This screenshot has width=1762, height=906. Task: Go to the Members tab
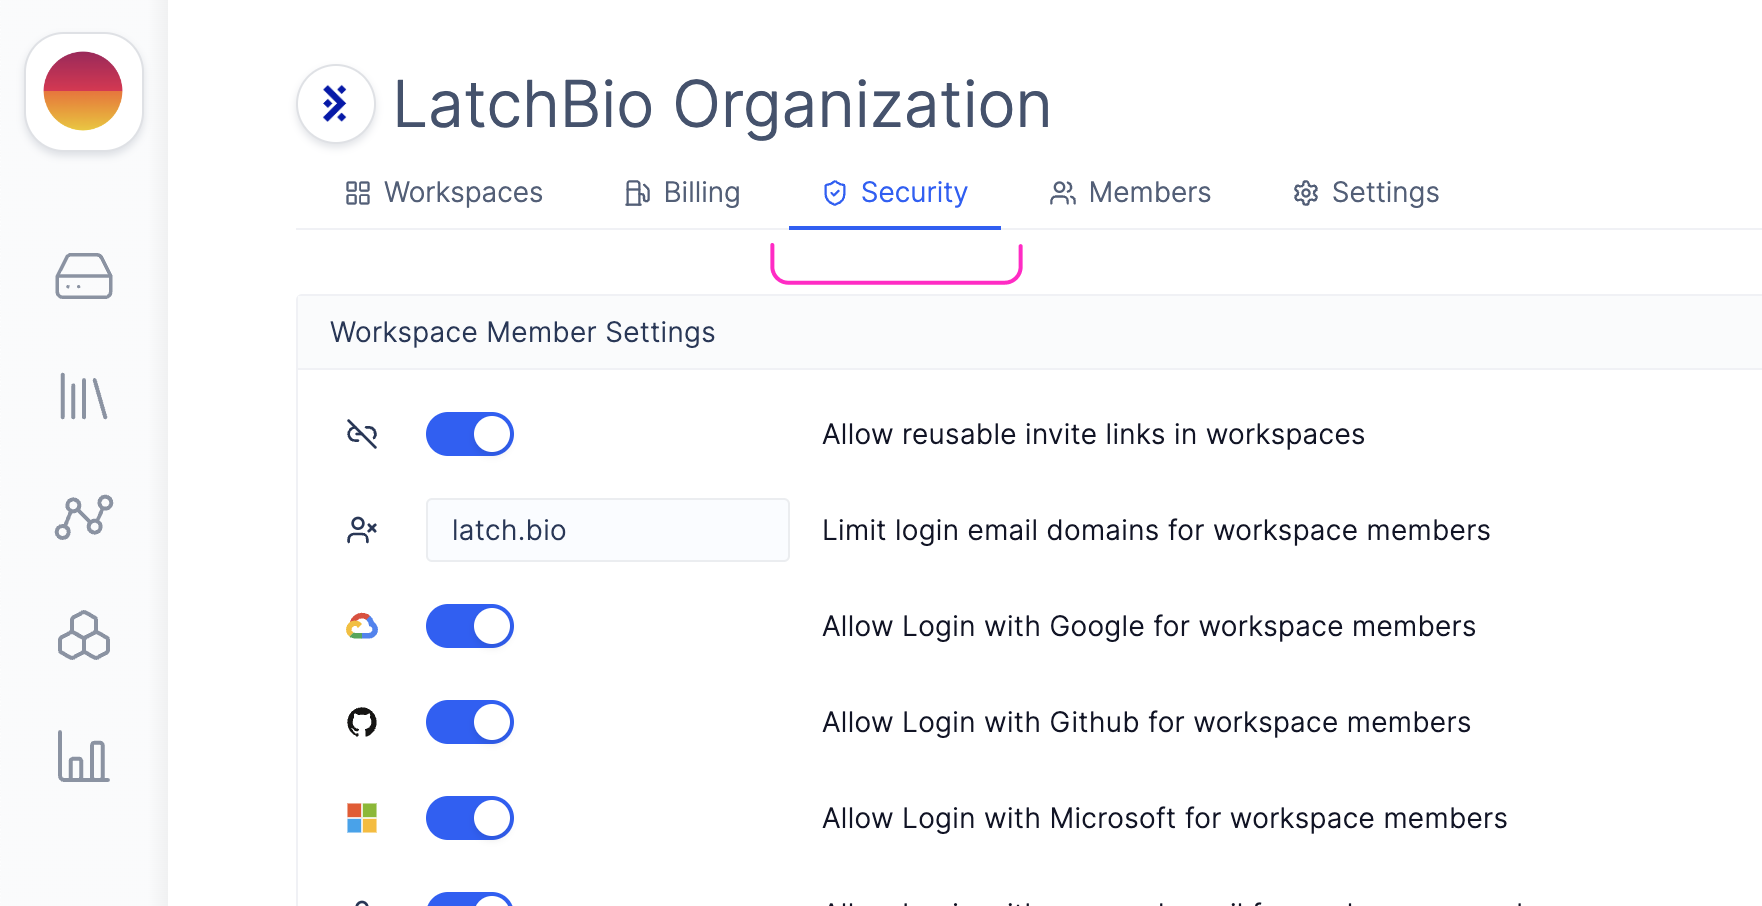(x=1131, y=192)
